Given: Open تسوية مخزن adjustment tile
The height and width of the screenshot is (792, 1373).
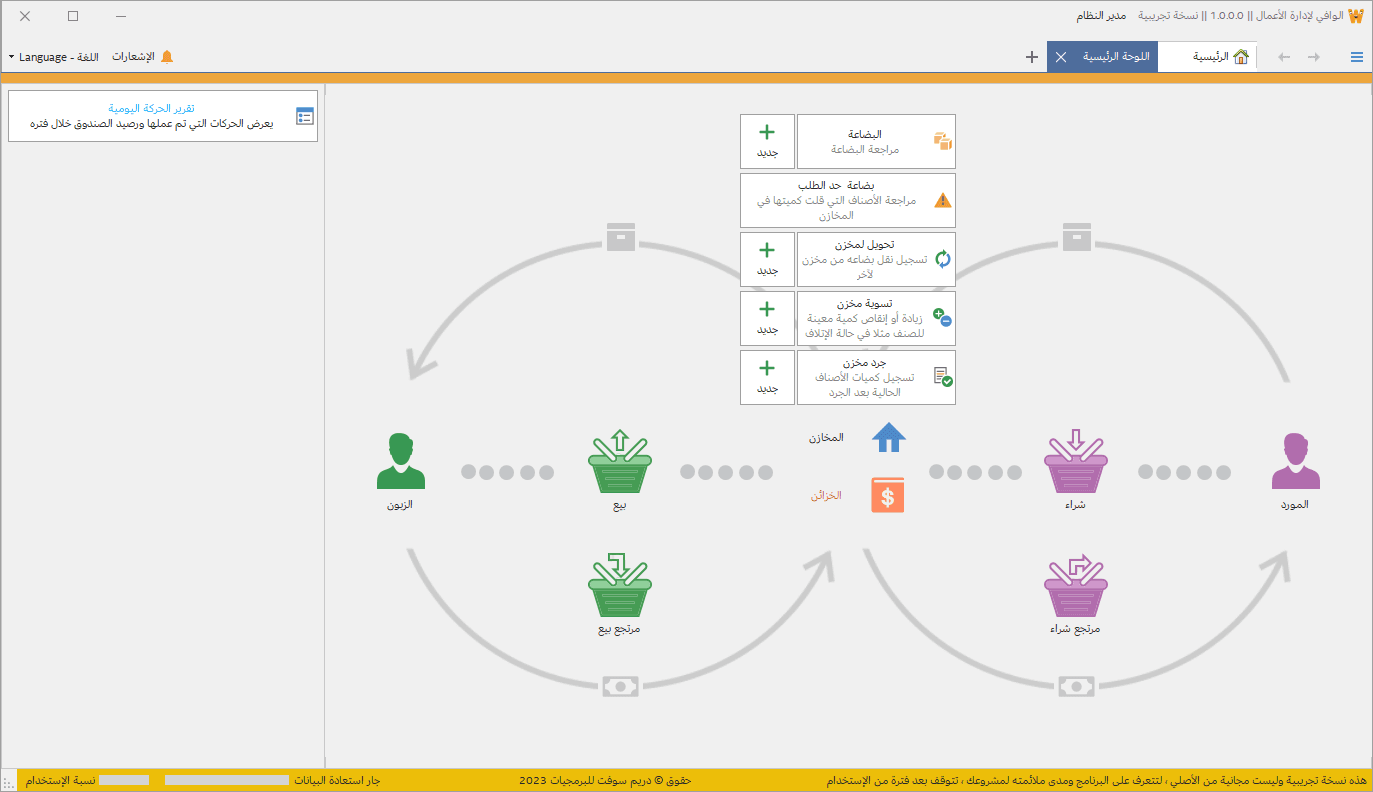Looking at the screenshot, I should click(x=876, y=318).
